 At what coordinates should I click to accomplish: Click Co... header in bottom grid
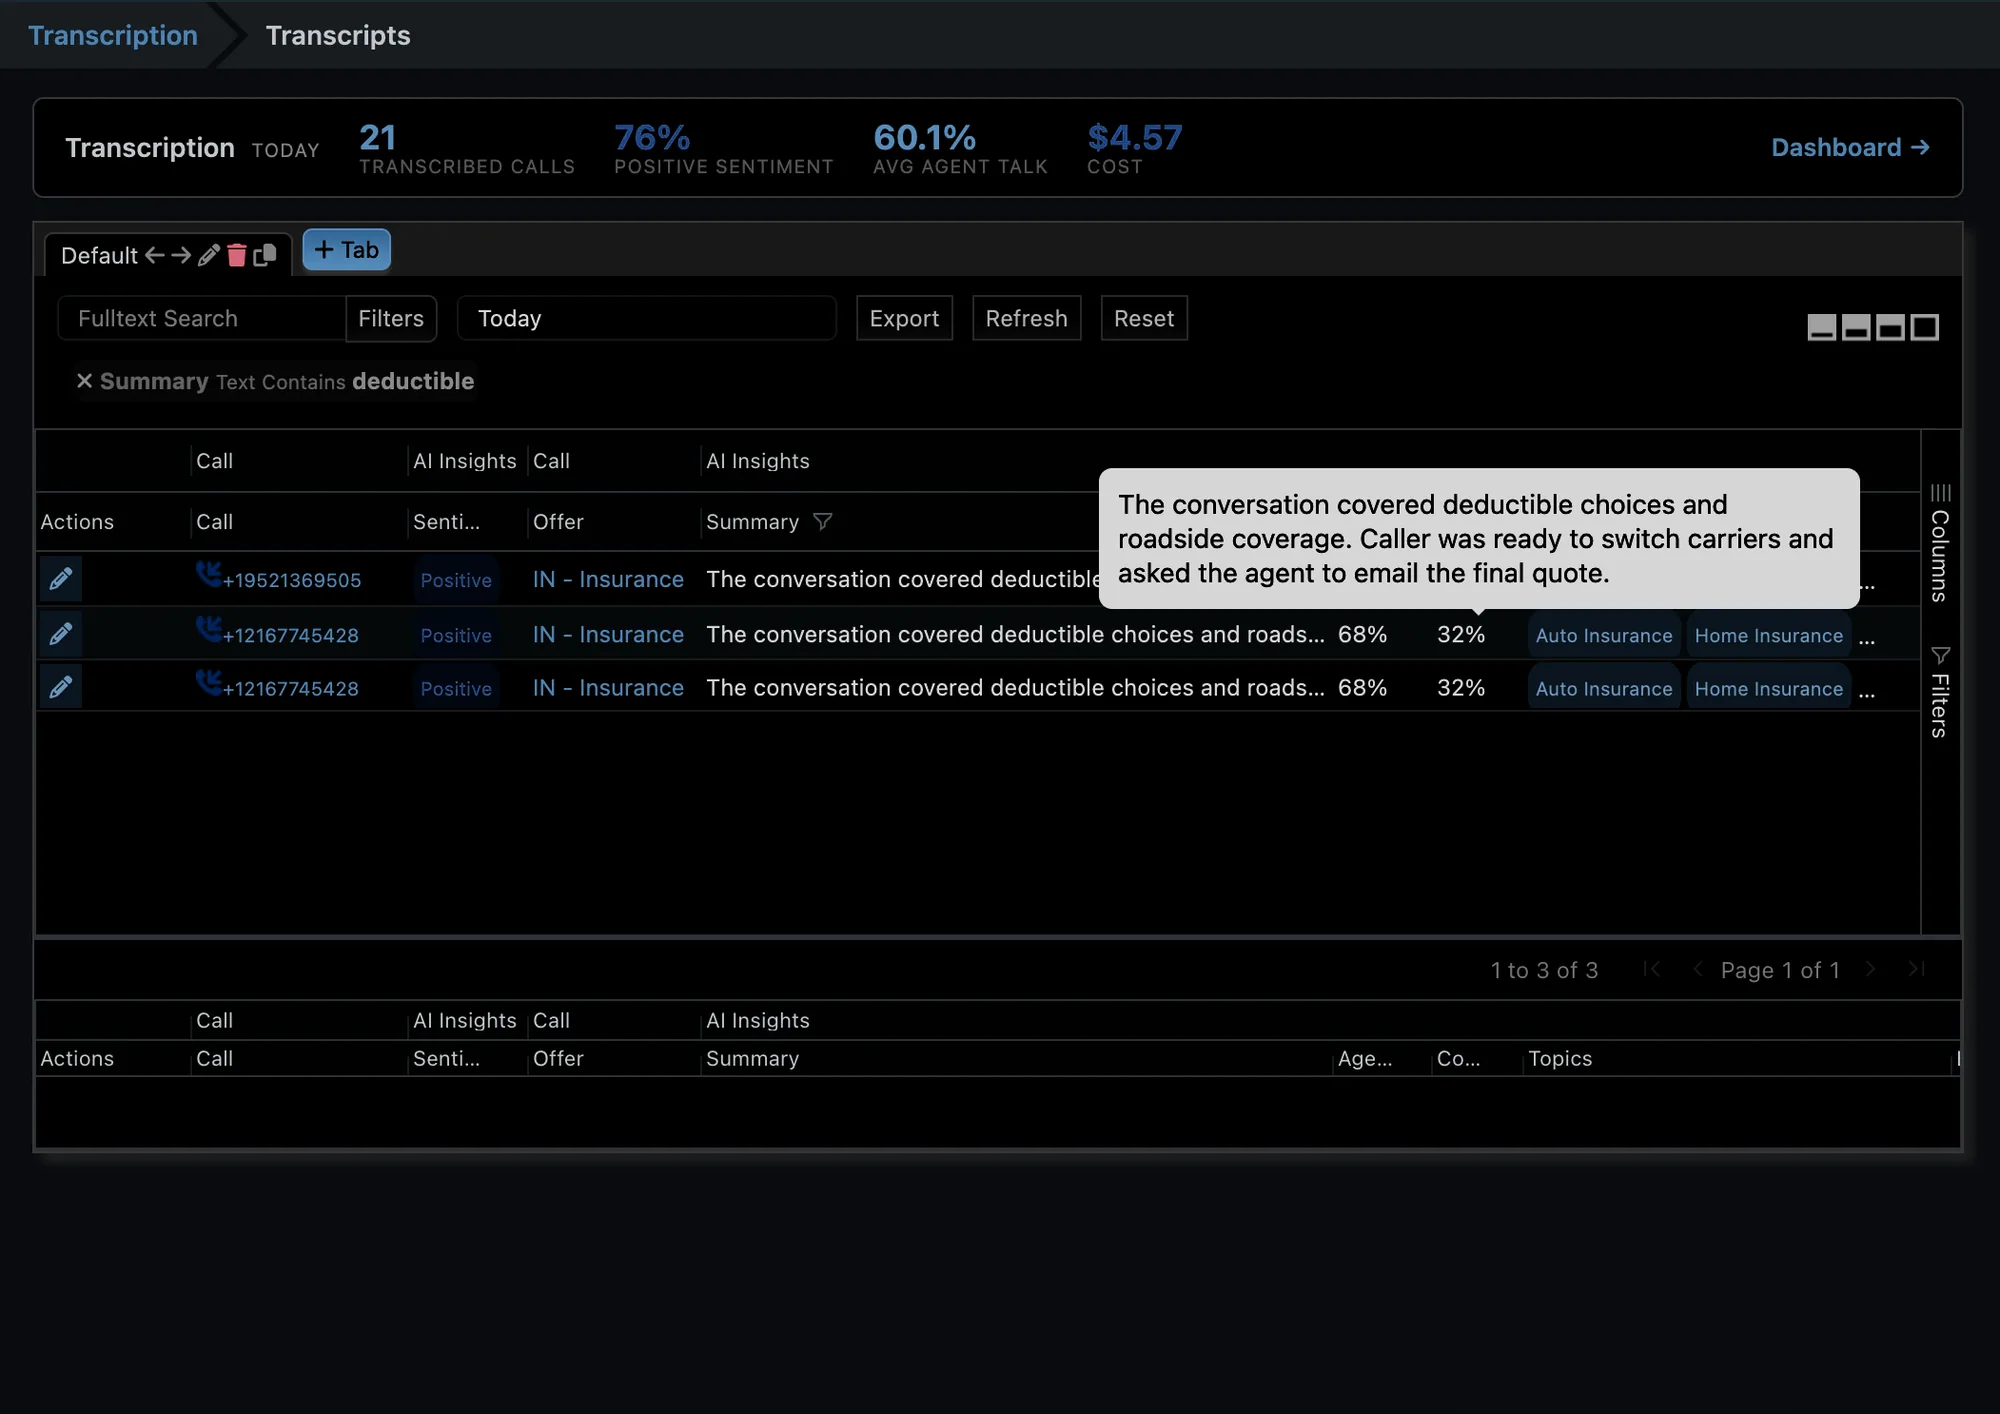tap(1458, 1058)
